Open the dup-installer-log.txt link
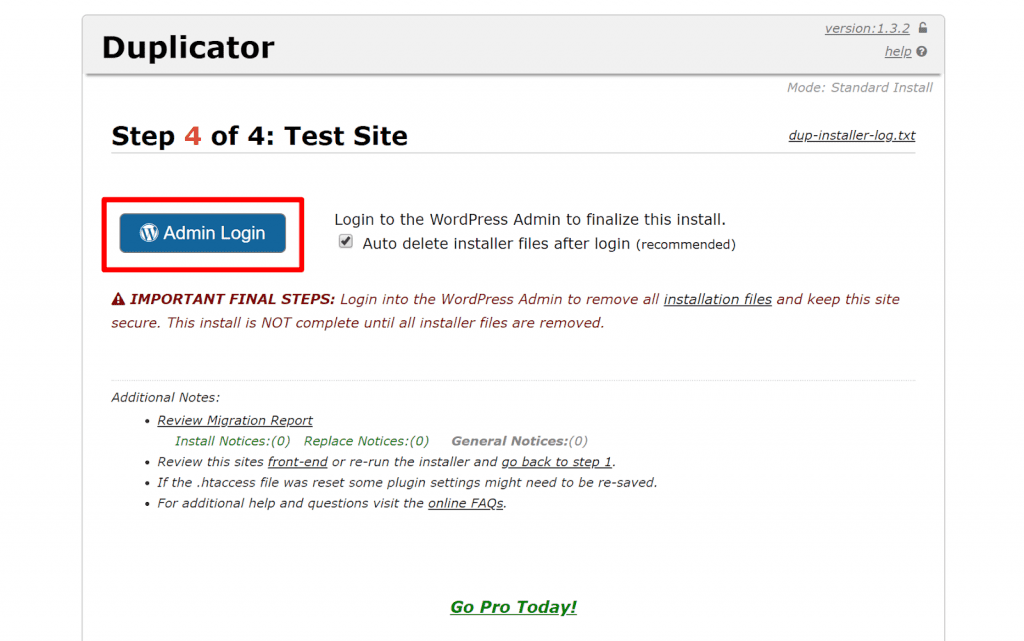1024x641 pixels. coord(851,135)
